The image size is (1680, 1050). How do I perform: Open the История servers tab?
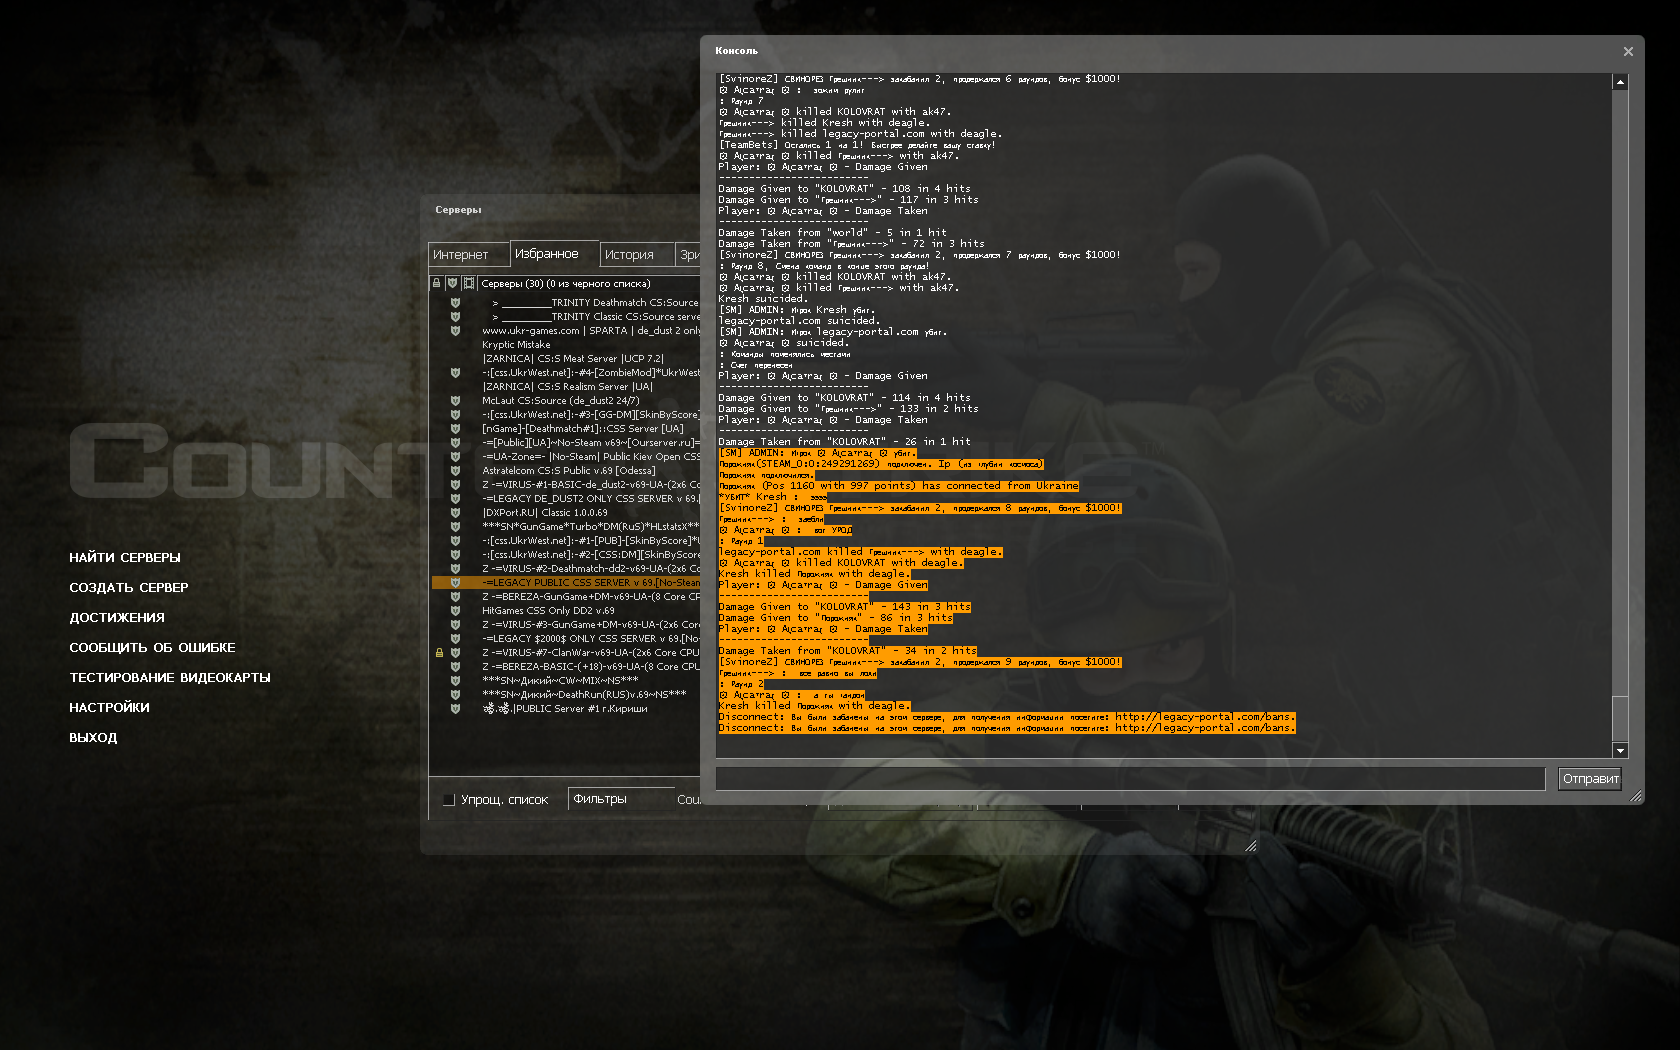pyautogui.click(x=636, y=254)
